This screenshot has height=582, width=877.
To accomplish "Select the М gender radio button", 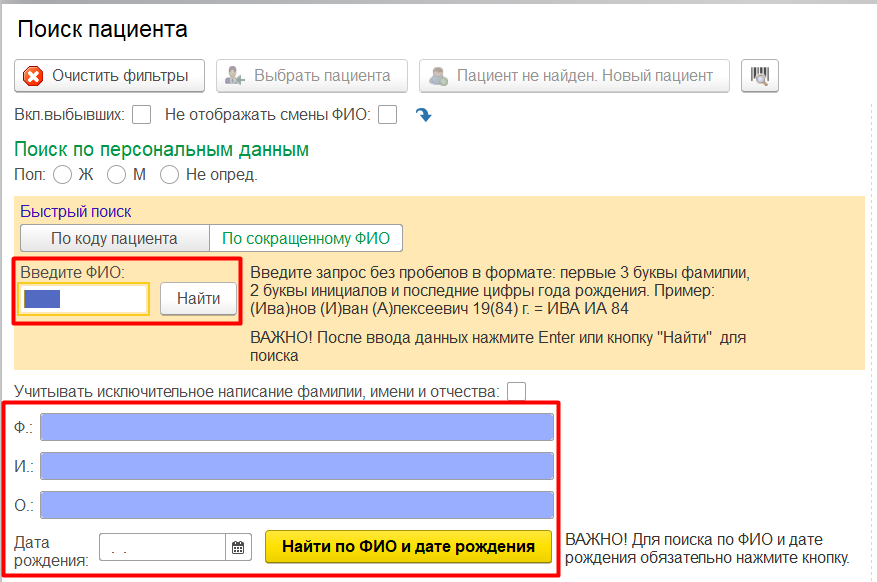I will click(116, 175).
